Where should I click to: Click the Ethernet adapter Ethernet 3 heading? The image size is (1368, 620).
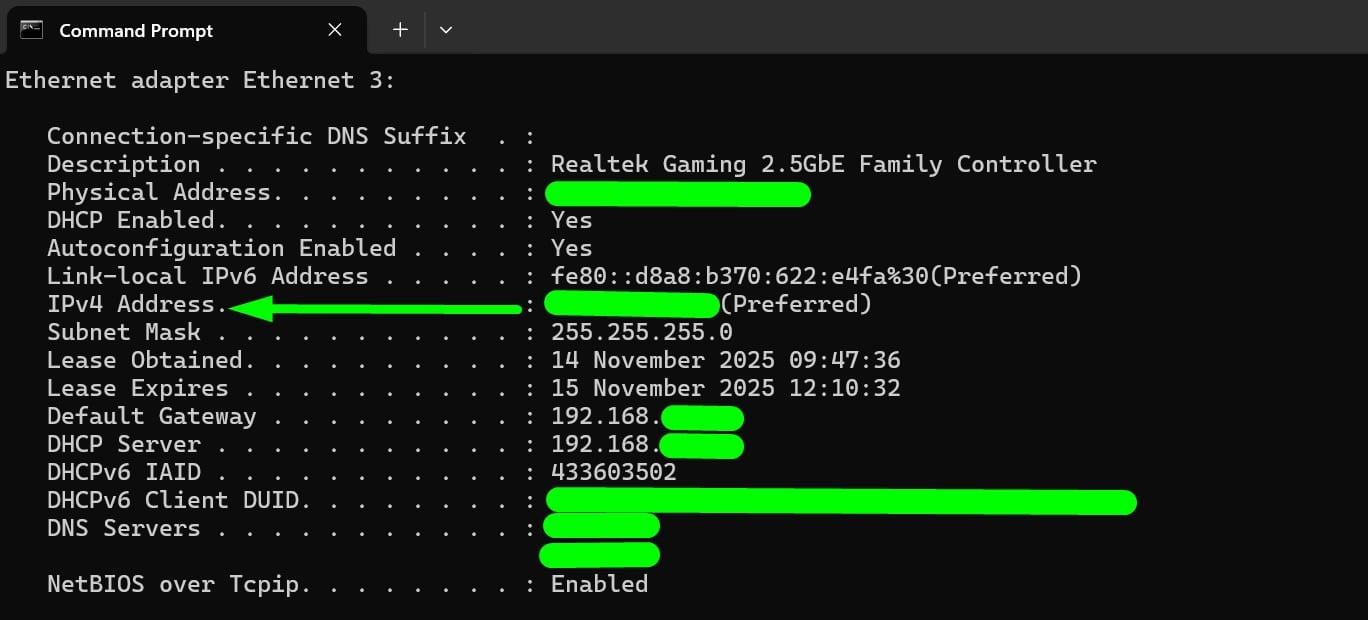pyautogui.click(x=200, y=80)
